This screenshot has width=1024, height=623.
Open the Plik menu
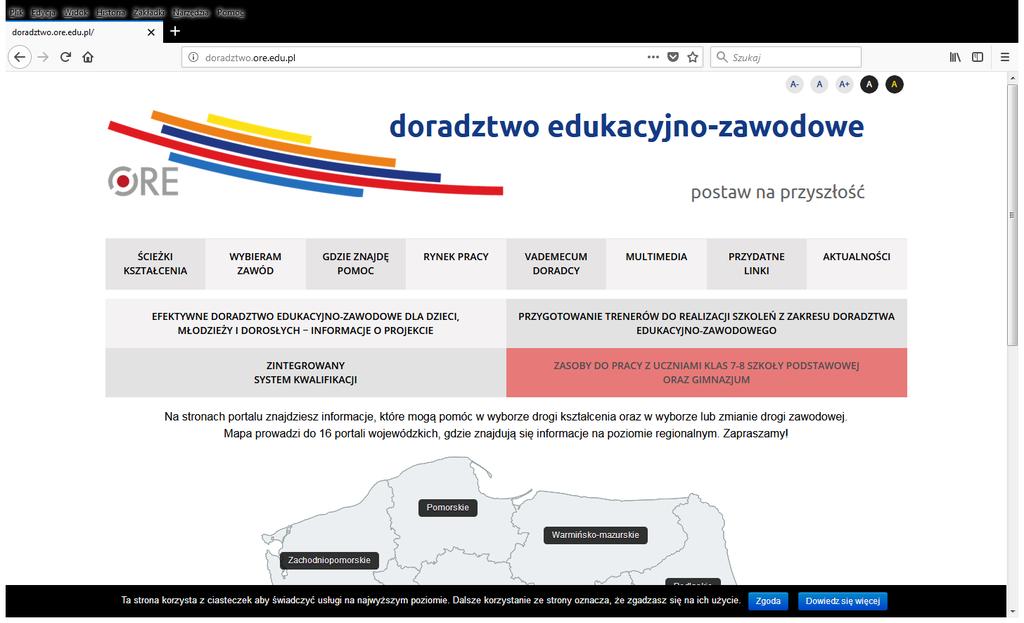click(16, 12)
